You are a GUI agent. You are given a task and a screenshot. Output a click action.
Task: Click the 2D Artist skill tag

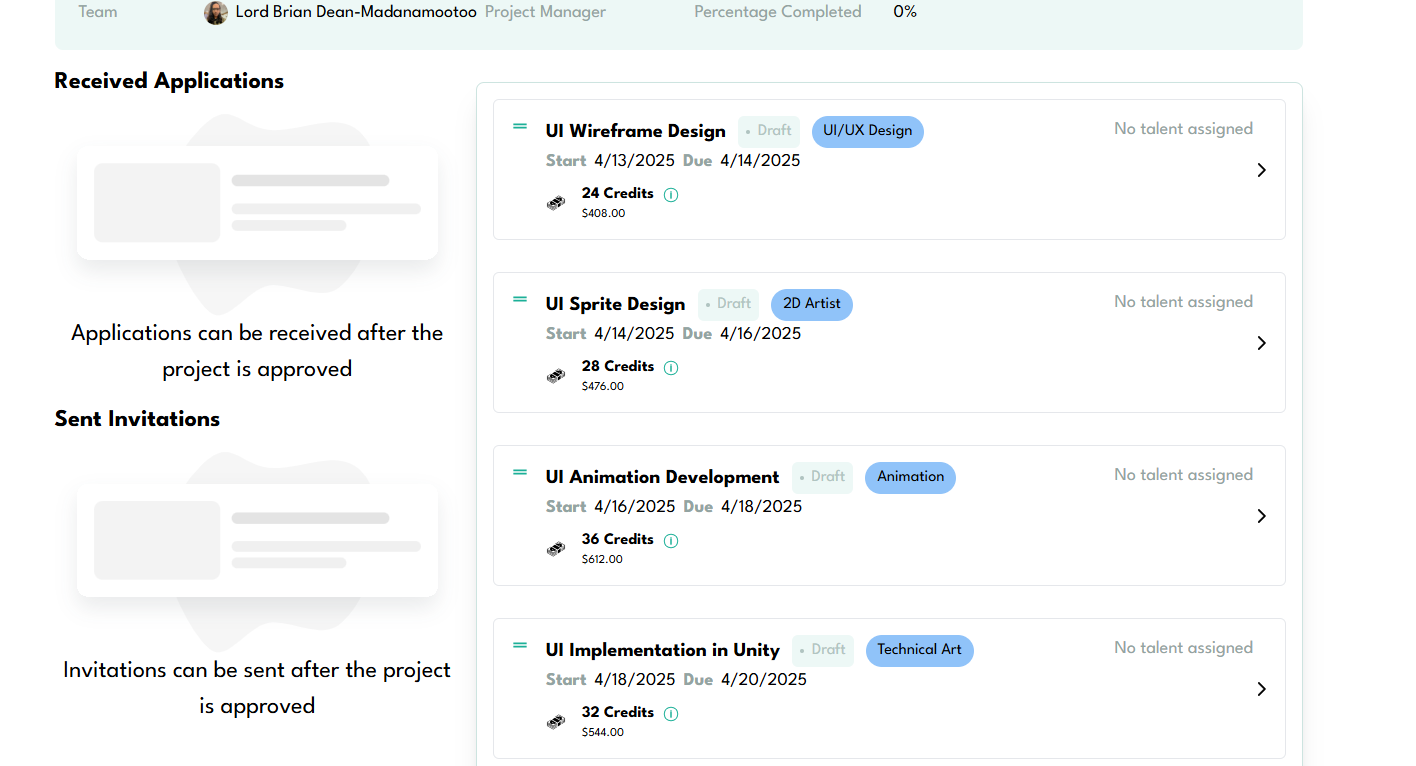[x=812, y=304]
